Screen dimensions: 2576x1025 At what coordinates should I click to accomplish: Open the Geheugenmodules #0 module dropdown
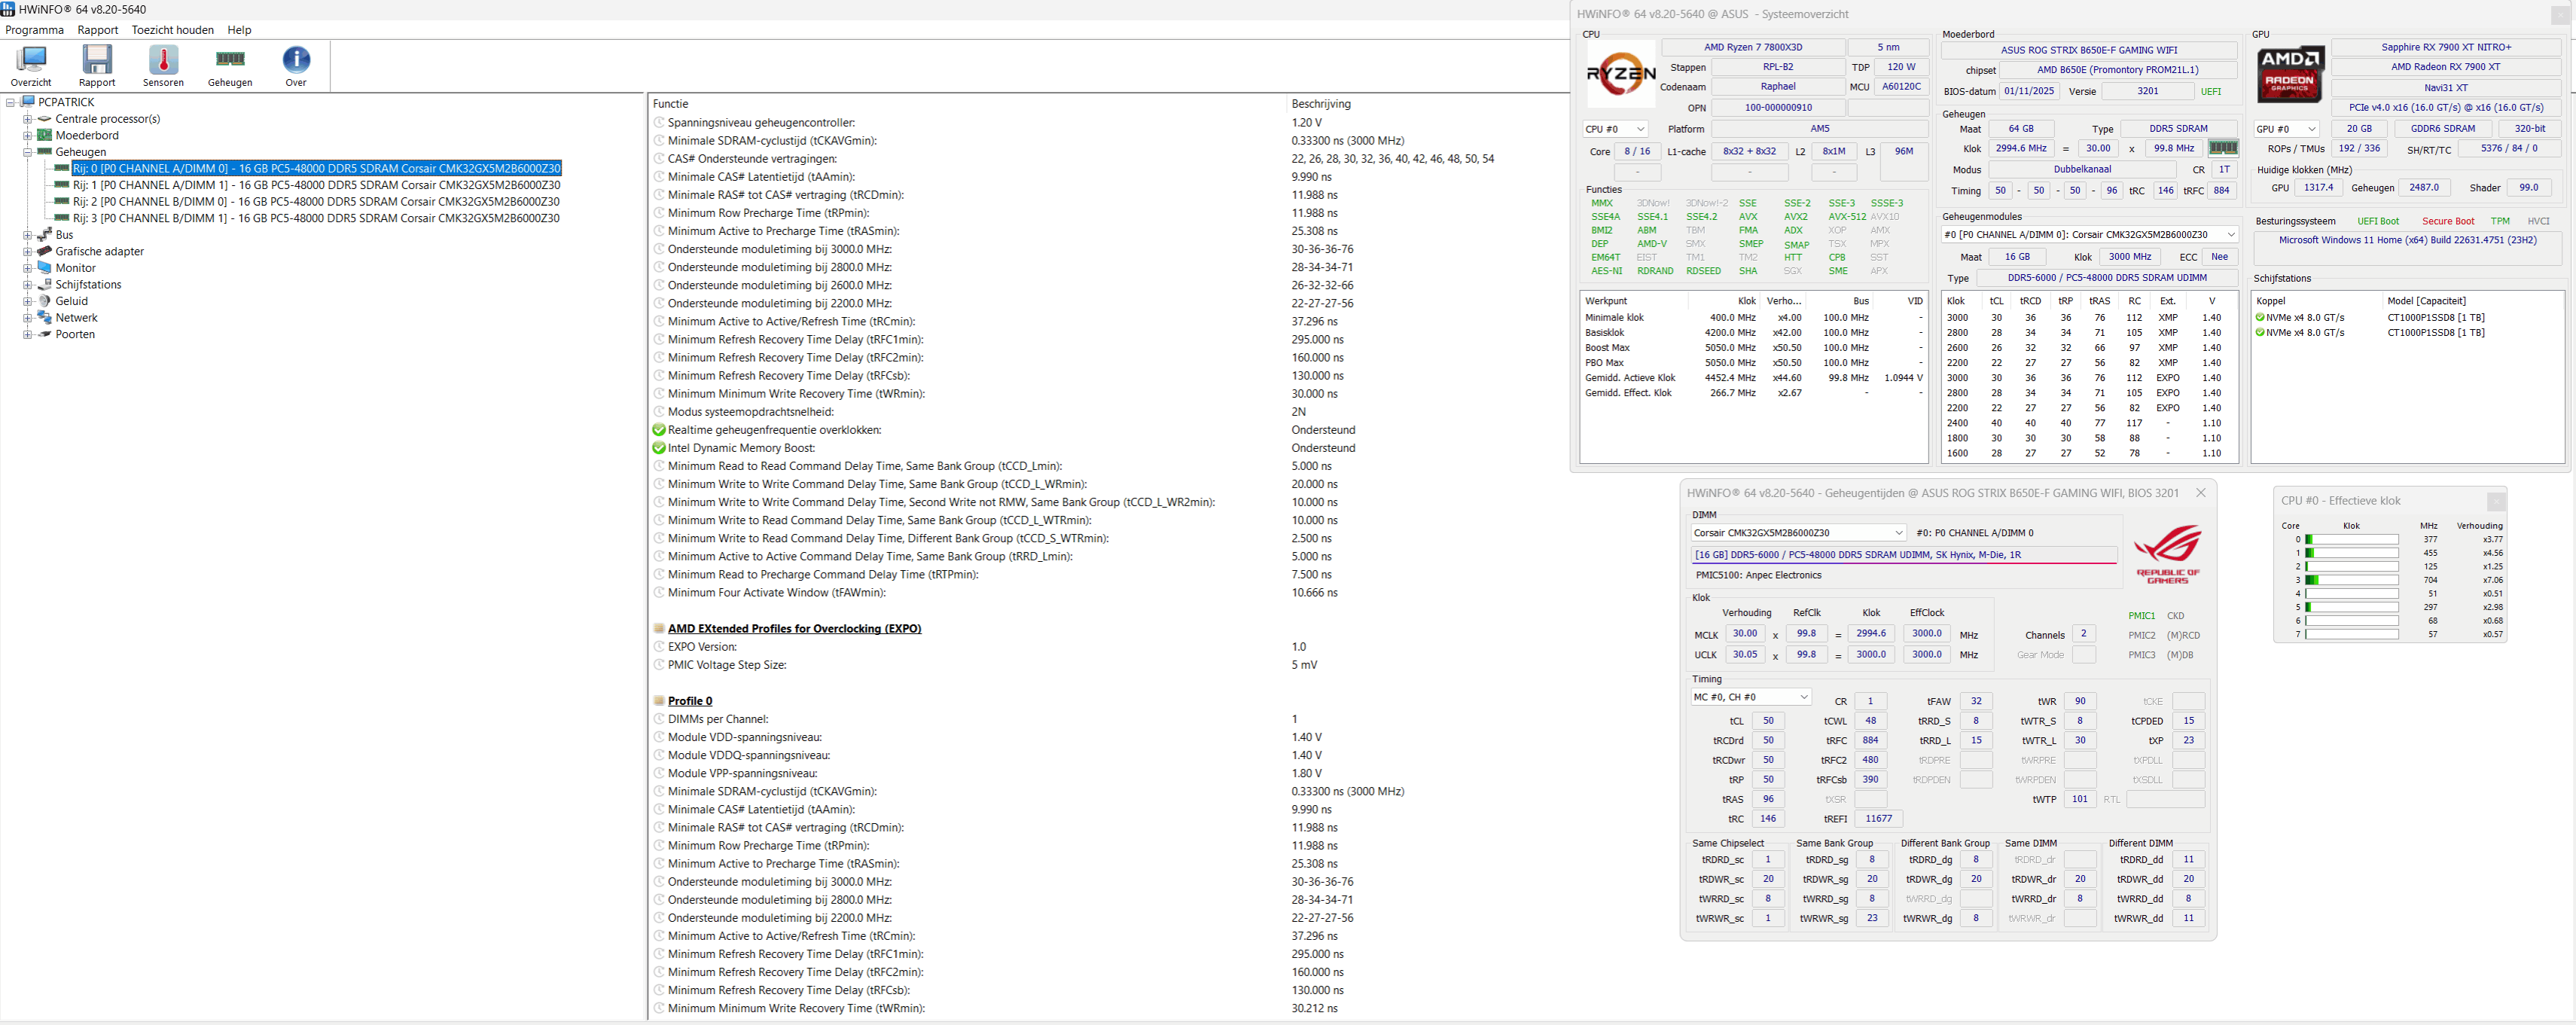tap(2089, 235)
